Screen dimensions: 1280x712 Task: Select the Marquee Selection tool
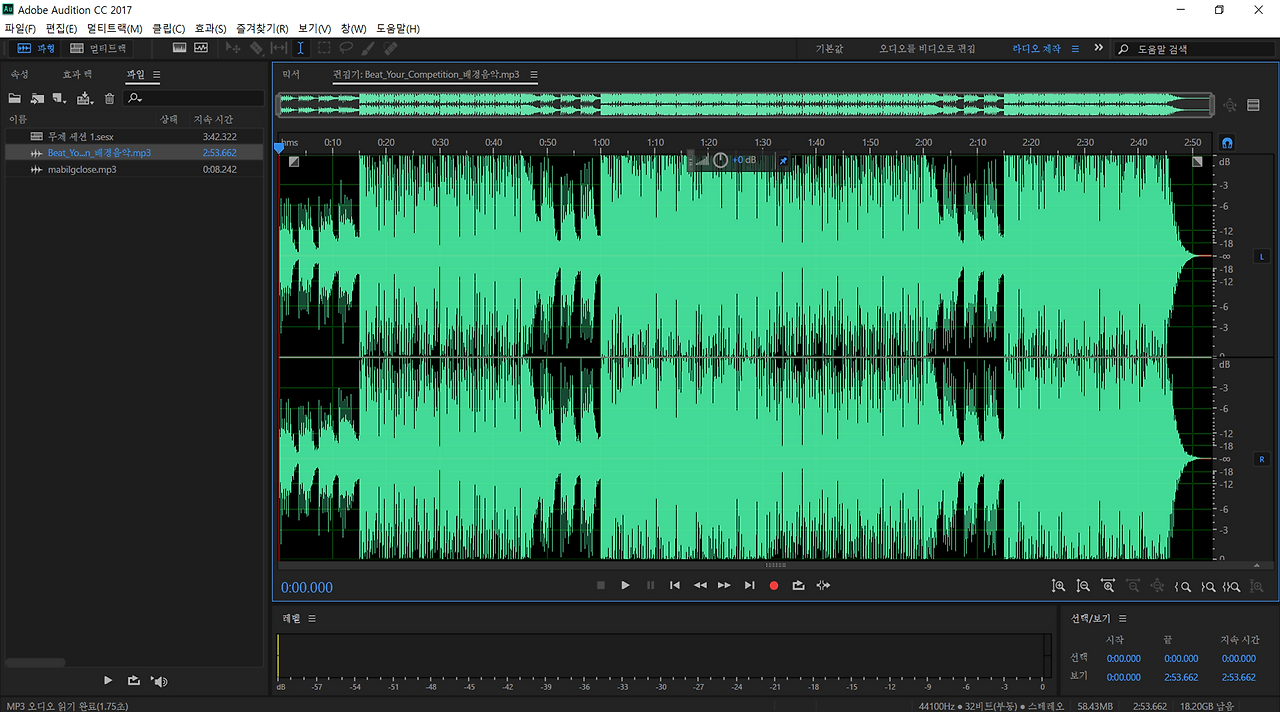coord(324,47)
